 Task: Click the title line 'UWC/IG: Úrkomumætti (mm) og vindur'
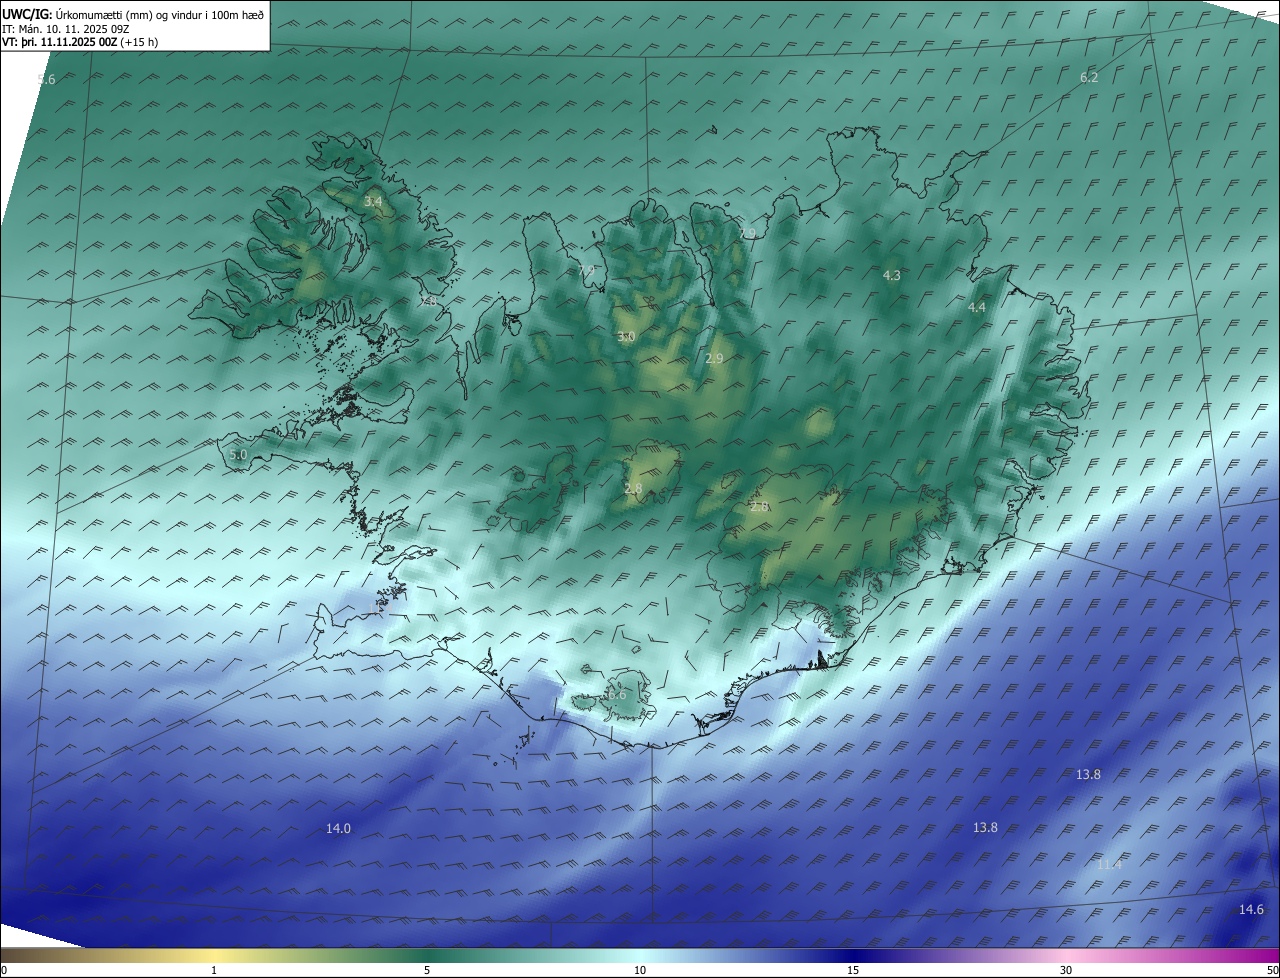click(x=132, y=14)
